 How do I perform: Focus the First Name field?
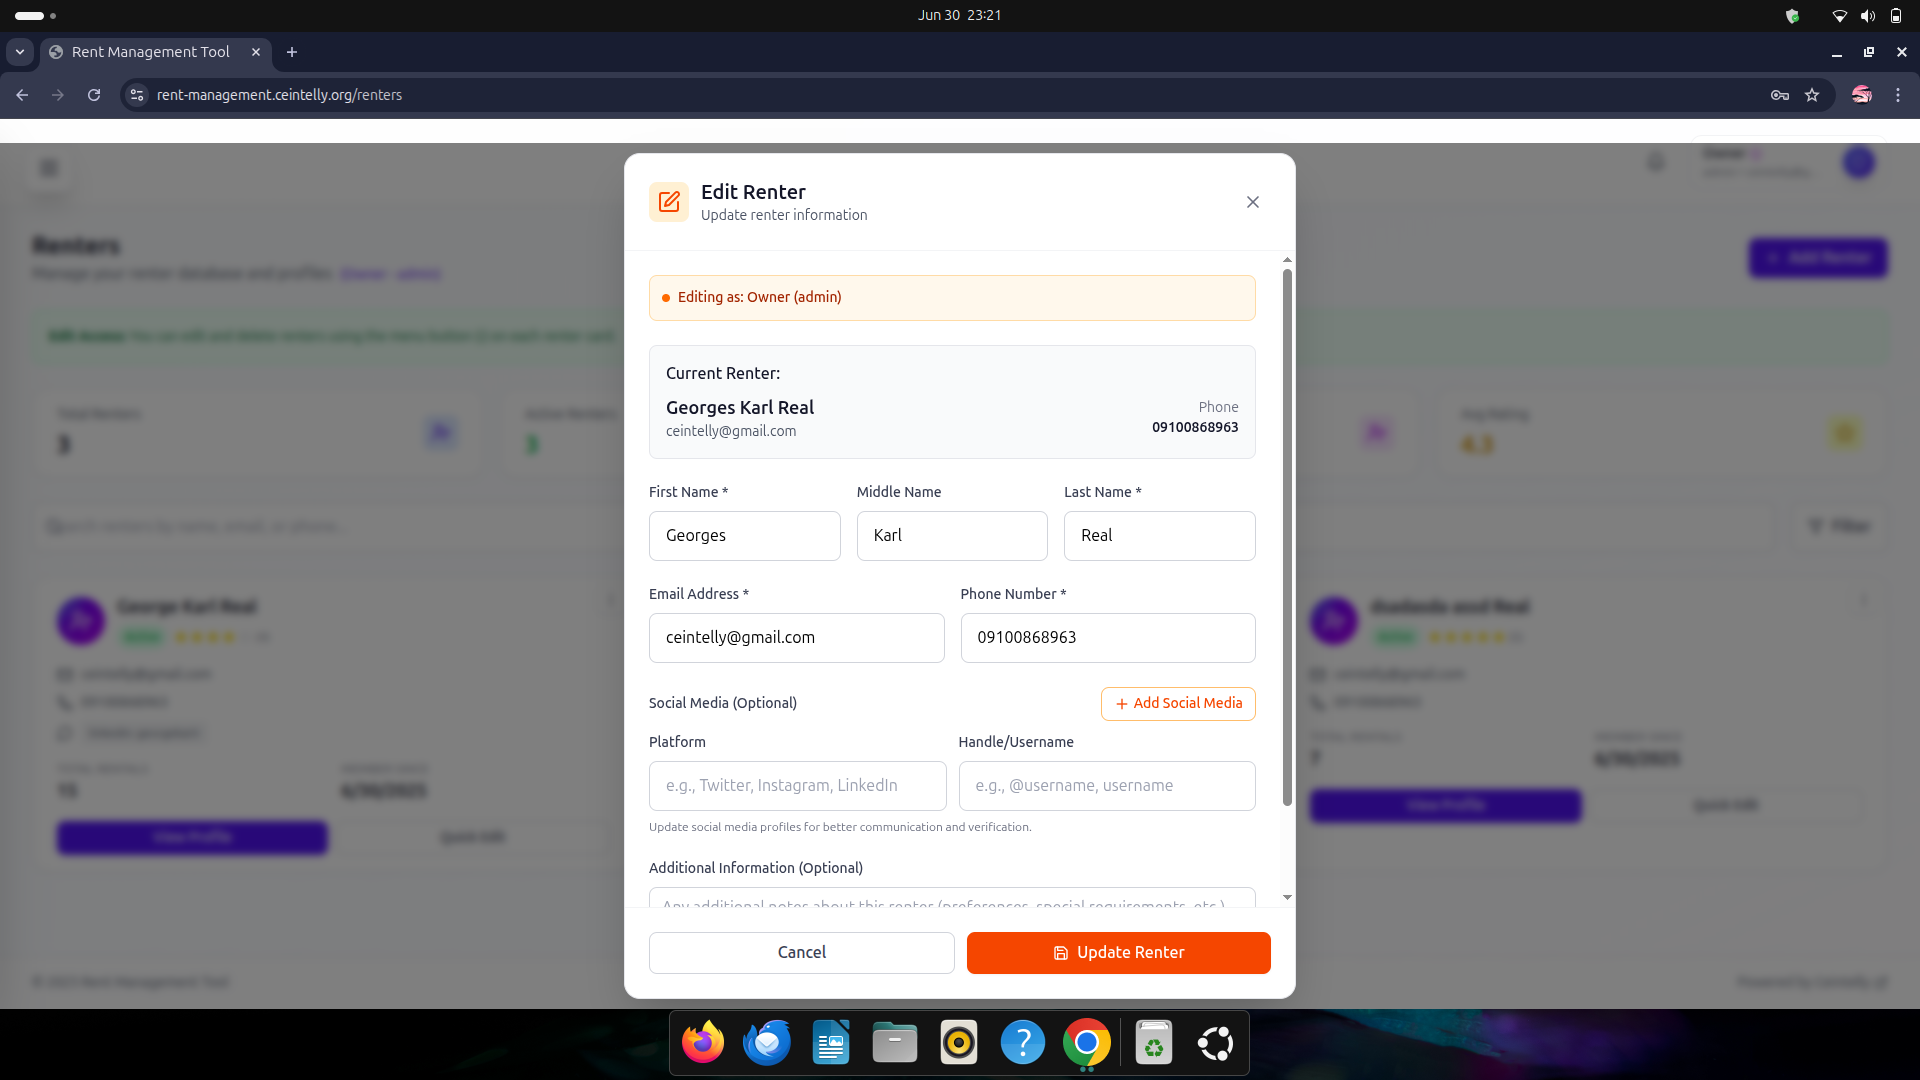point(744,536)
